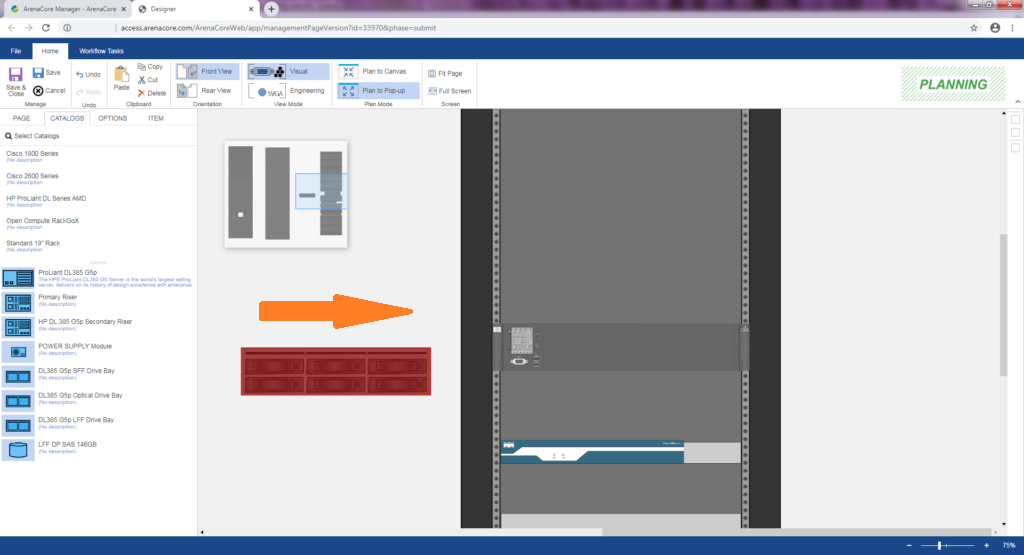Click the Redo button
This screenshot has height=555, width=1024.
[x=88, y=92]
